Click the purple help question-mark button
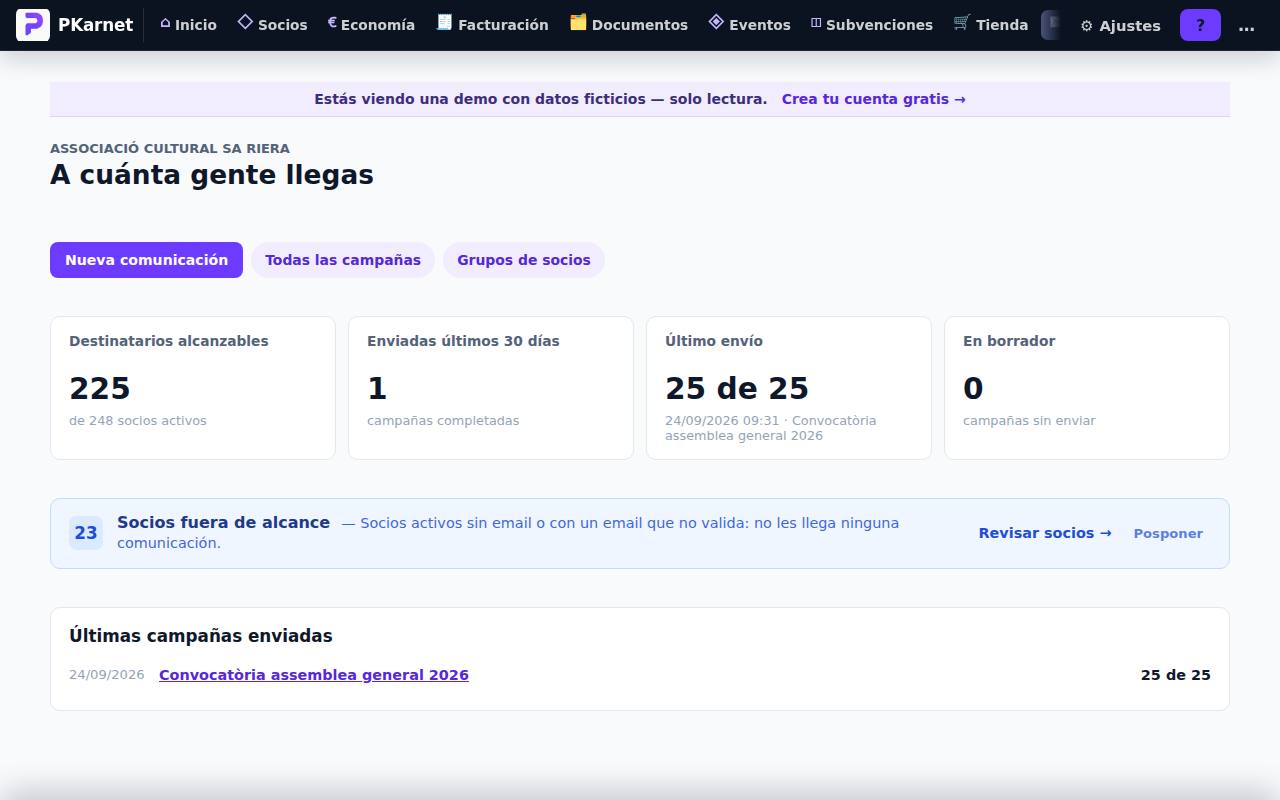1280x800 pixels. click(x=1200, y=25)
